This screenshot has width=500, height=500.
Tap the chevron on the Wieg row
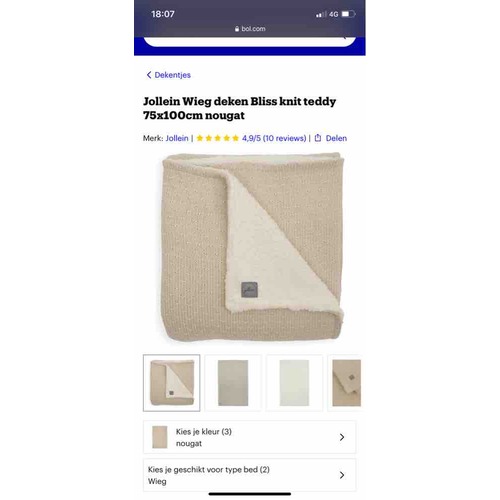click(342, 475)
